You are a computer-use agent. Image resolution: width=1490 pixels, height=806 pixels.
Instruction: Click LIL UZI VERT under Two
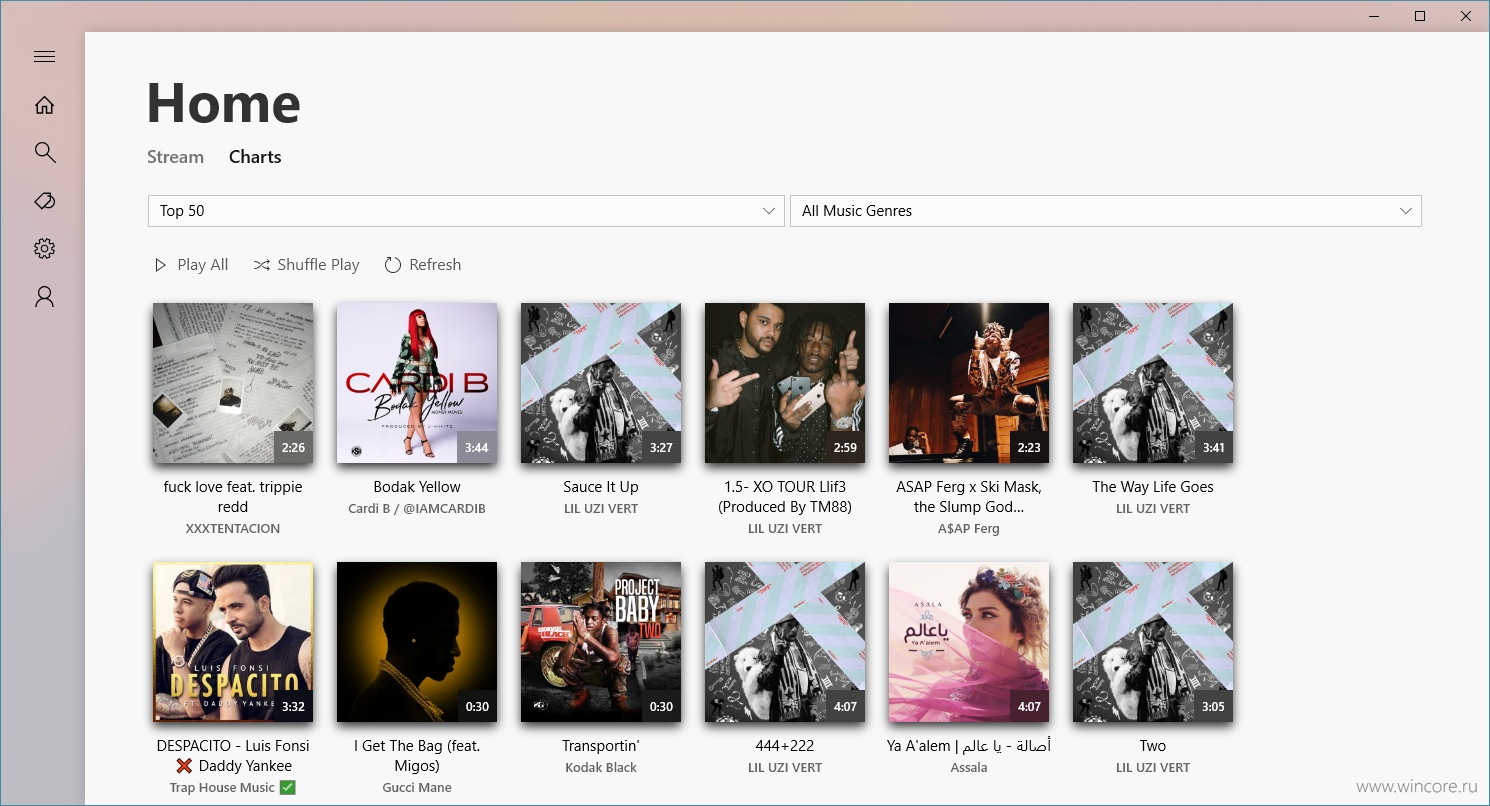coord(1153,768)
